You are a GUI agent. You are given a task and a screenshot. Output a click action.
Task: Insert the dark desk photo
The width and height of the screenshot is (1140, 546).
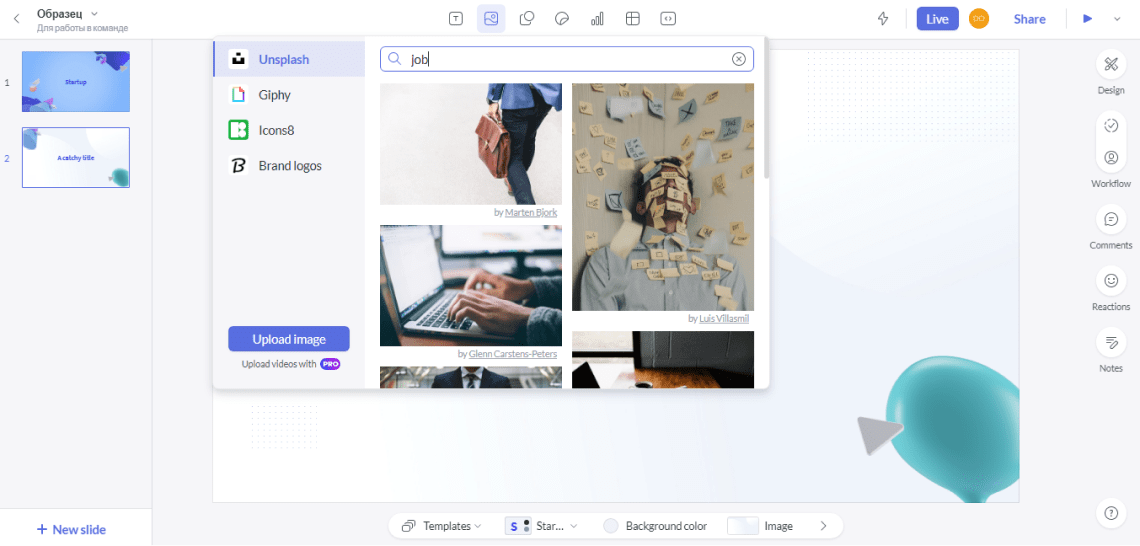click(663, 360)
